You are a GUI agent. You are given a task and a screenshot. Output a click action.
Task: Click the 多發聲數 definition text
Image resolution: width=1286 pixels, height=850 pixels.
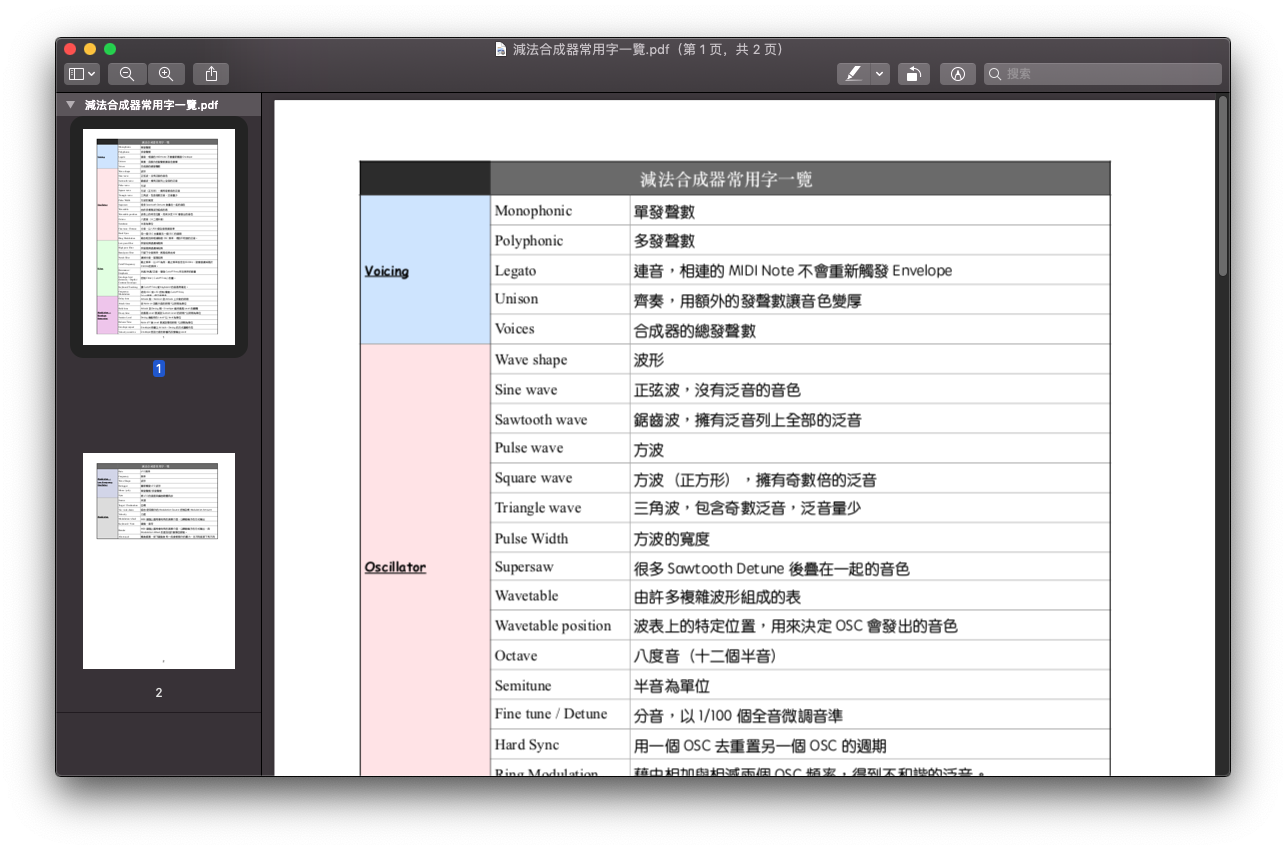[x=664, y=241]
